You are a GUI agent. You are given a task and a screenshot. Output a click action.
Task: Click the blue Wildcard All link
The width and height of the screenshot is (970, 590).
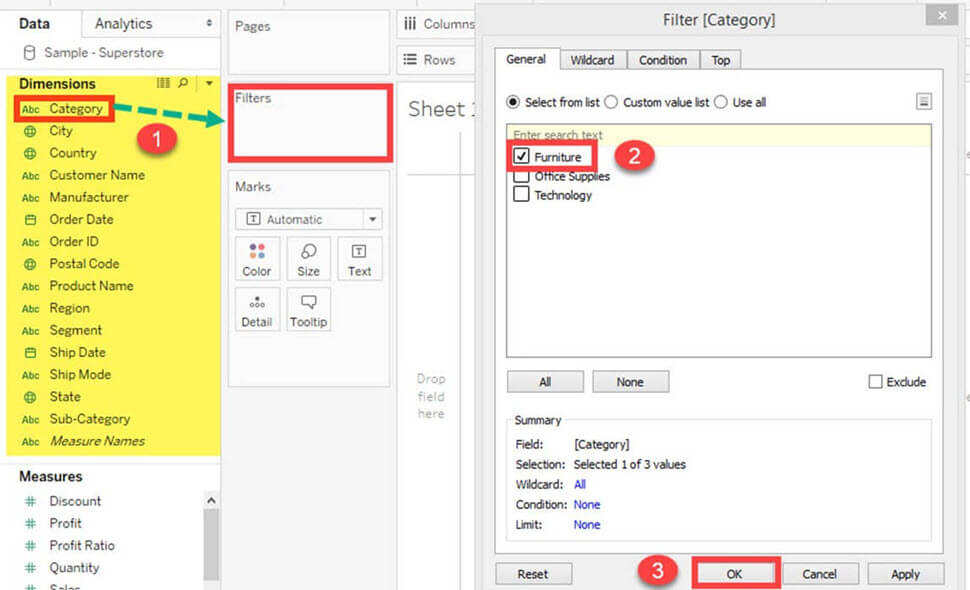point(580,484)
